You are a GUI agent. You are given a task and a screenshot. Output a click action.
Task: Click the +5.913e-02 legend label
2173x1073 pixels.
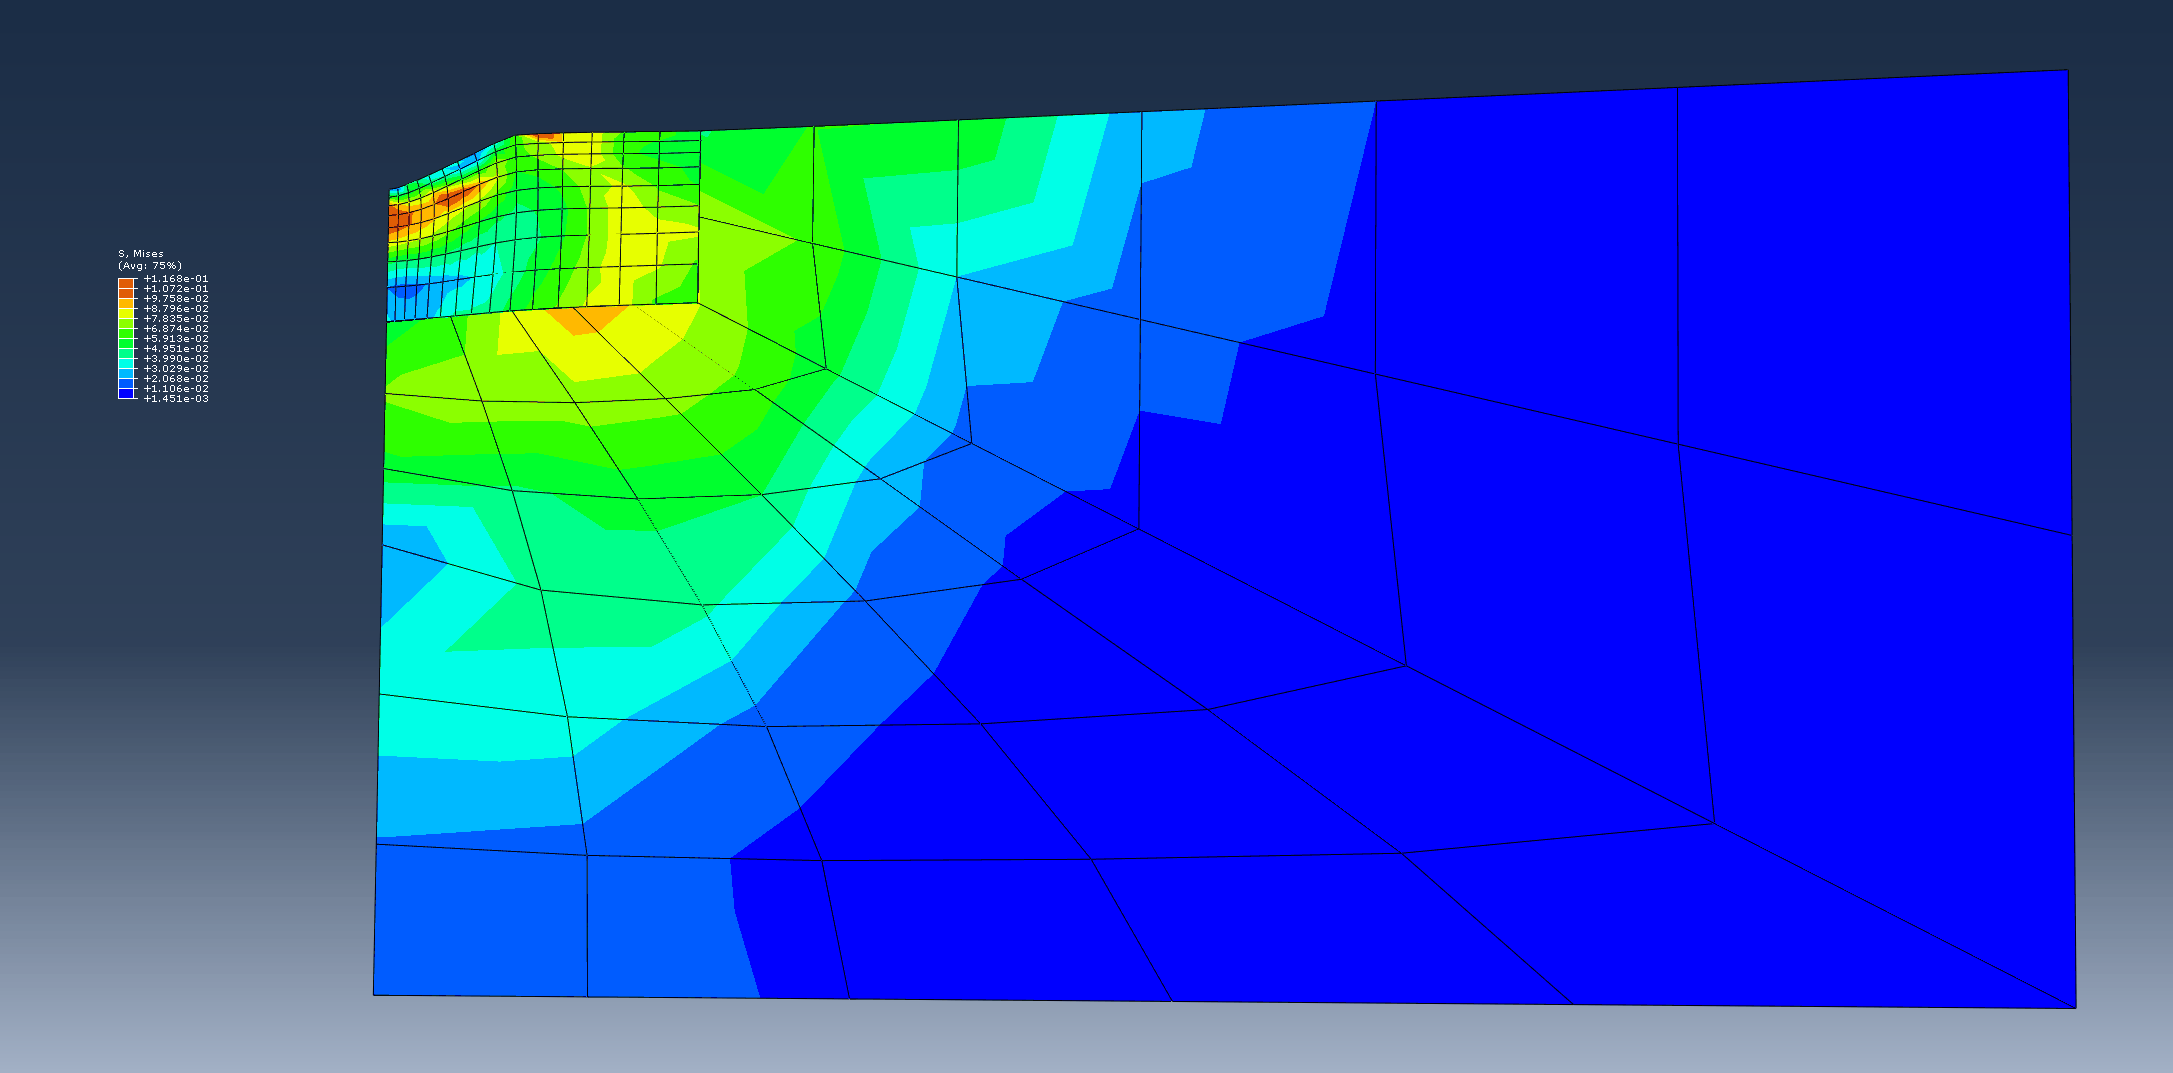(176, 339)
